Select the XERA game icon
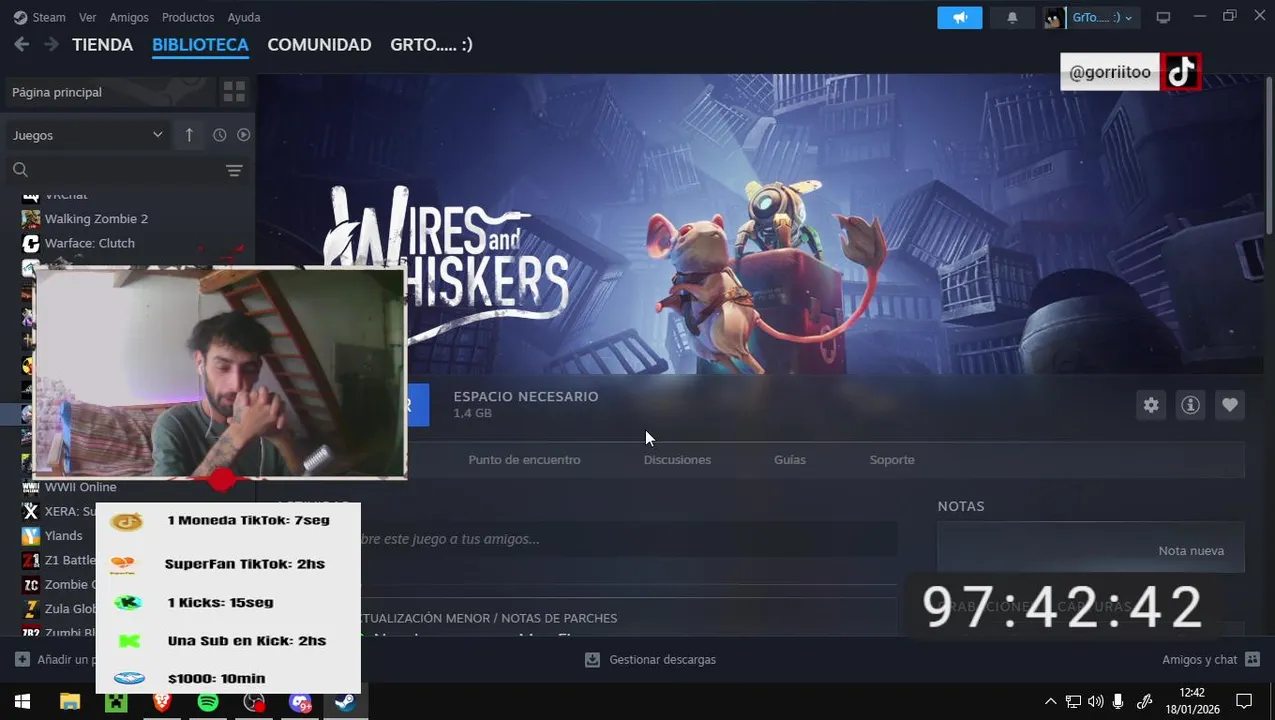 pos(31,511)
